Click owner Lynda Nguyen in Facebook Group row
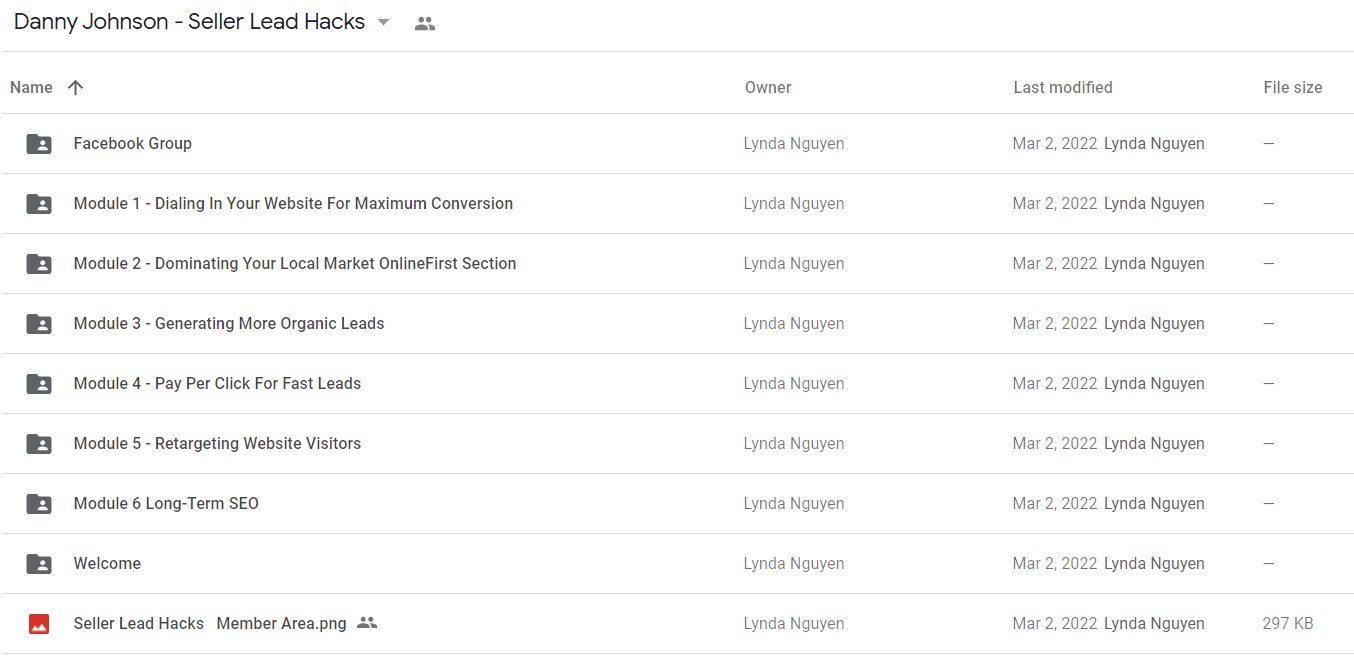Image resolution: width=1354 pixels, height=656 pixels. tap(794, 143)
